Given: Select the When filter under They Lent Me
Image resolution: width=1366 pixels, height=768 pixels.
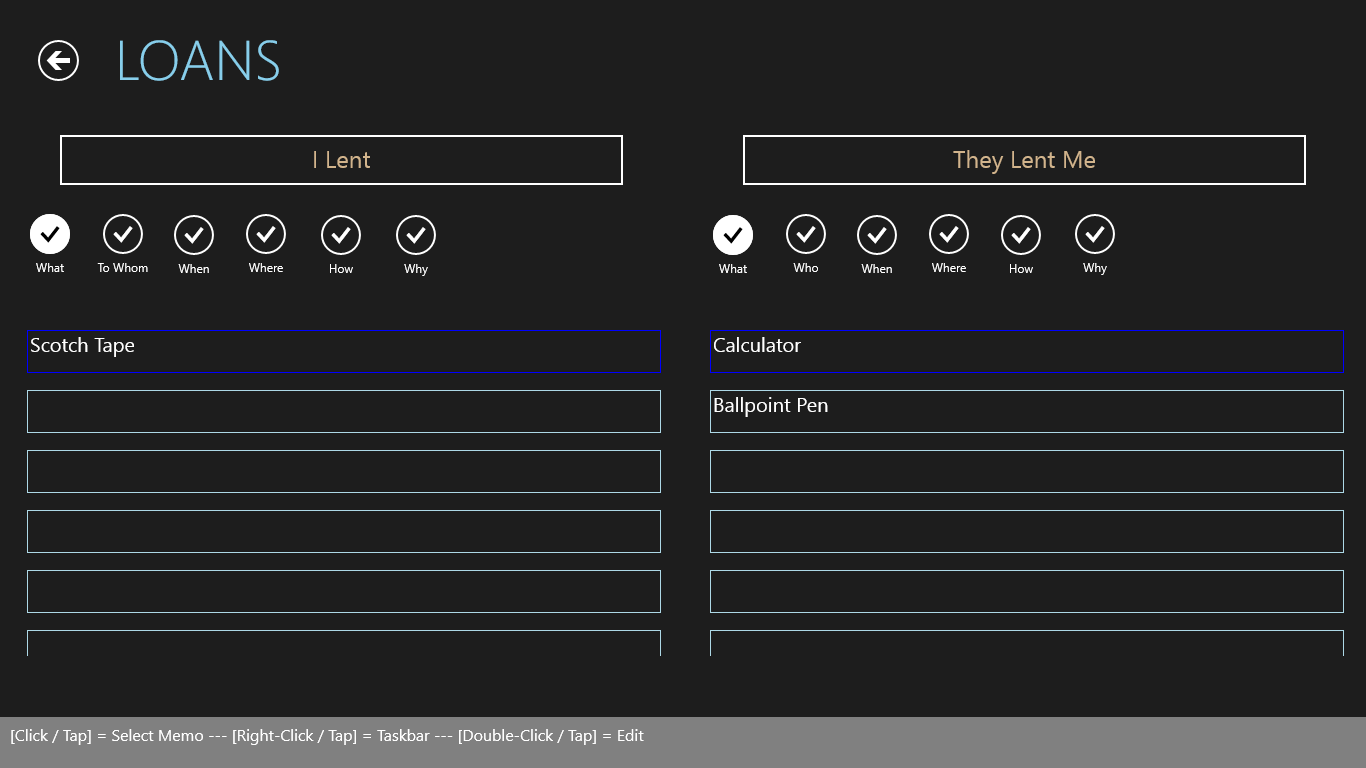Looking at the screenshot, I should pos(877,236).
